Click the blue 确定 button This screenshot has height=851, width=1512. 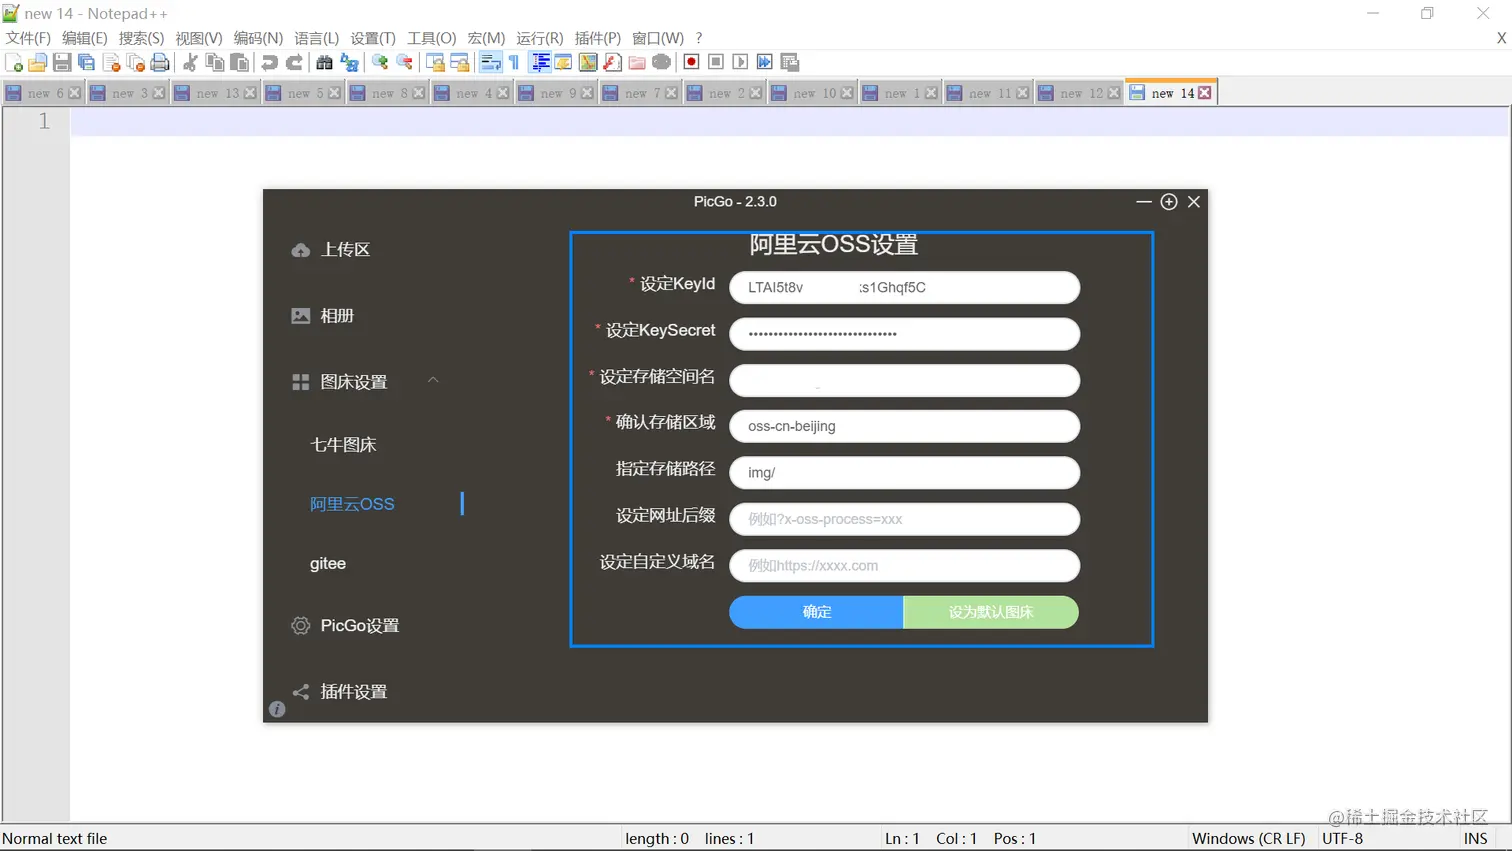point(816,612)
